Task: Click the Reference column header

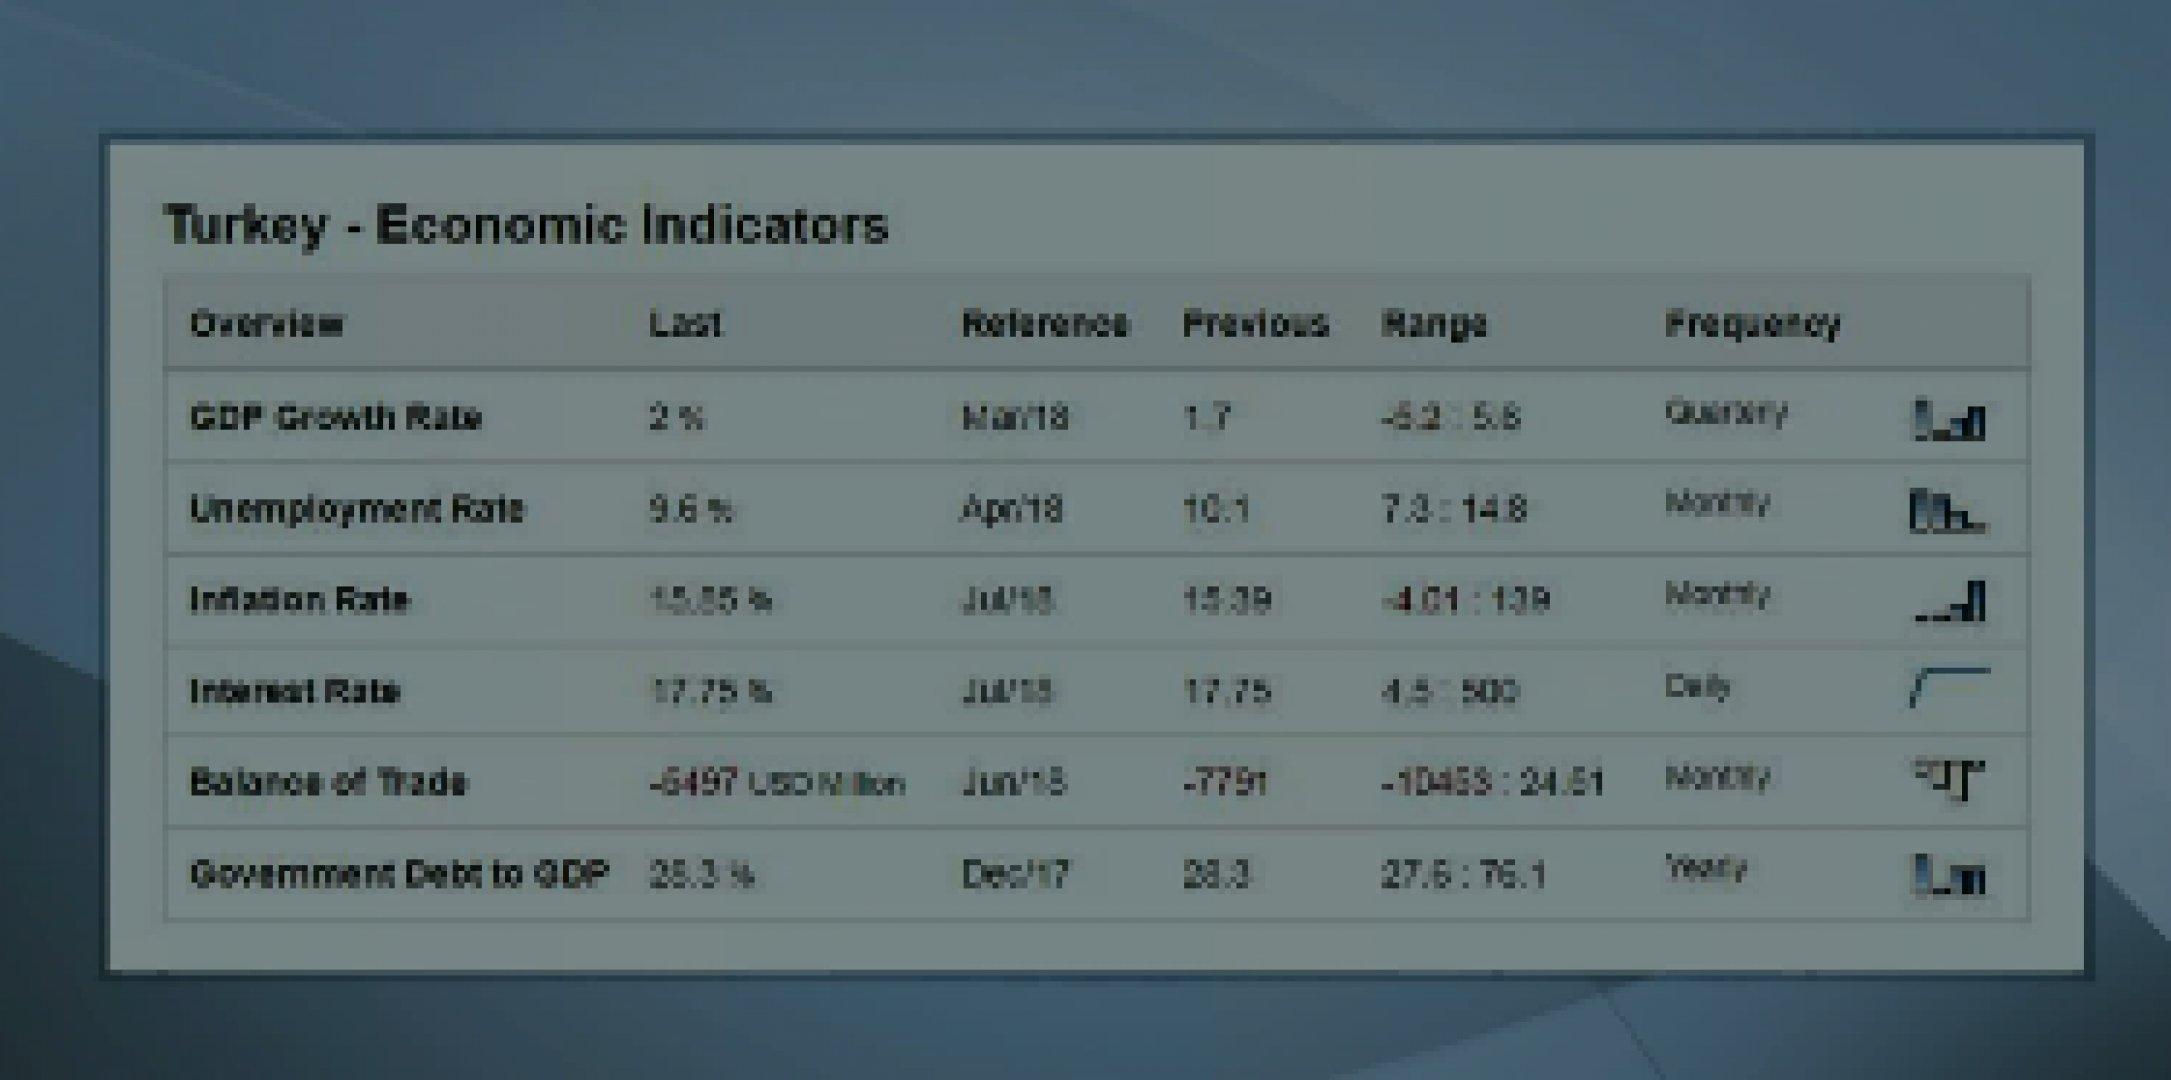Action: [1045, 324]
